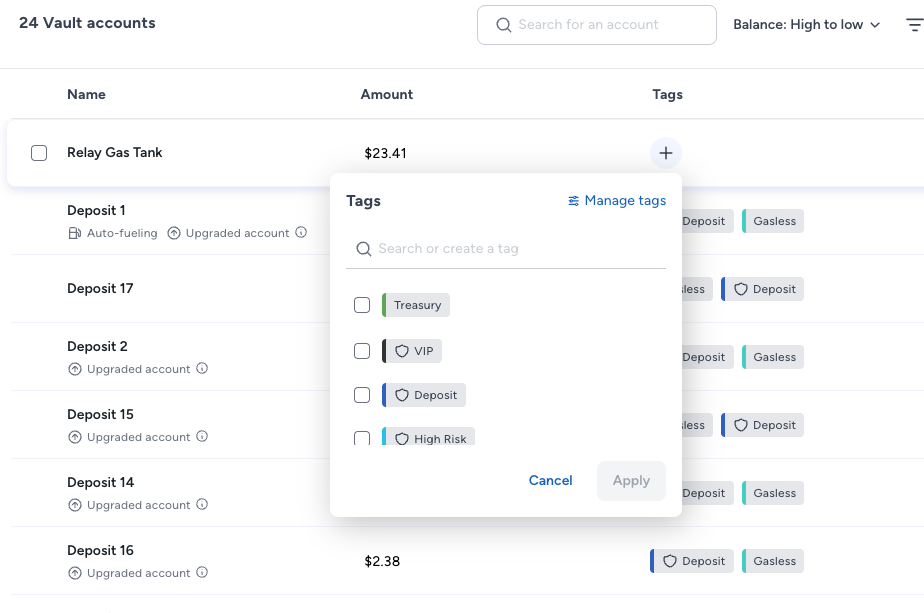924x613 pixels.
Task: Click the shield icon on the popup's Deposit tag
Action: pos(402,396)
